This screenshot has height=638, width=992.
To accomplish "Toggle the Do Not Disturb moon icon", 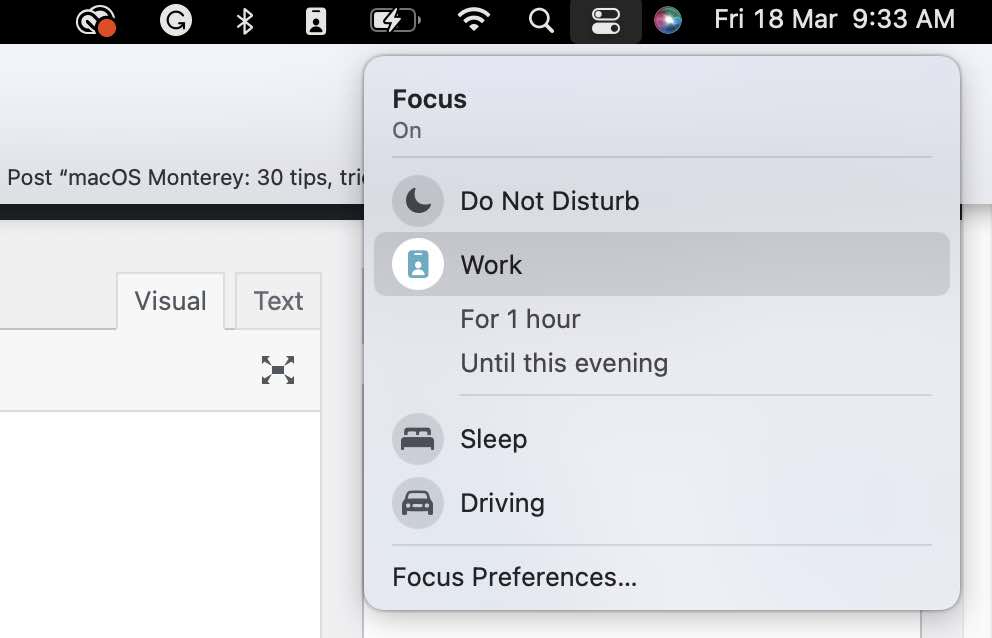I will [x=418, y=201].
